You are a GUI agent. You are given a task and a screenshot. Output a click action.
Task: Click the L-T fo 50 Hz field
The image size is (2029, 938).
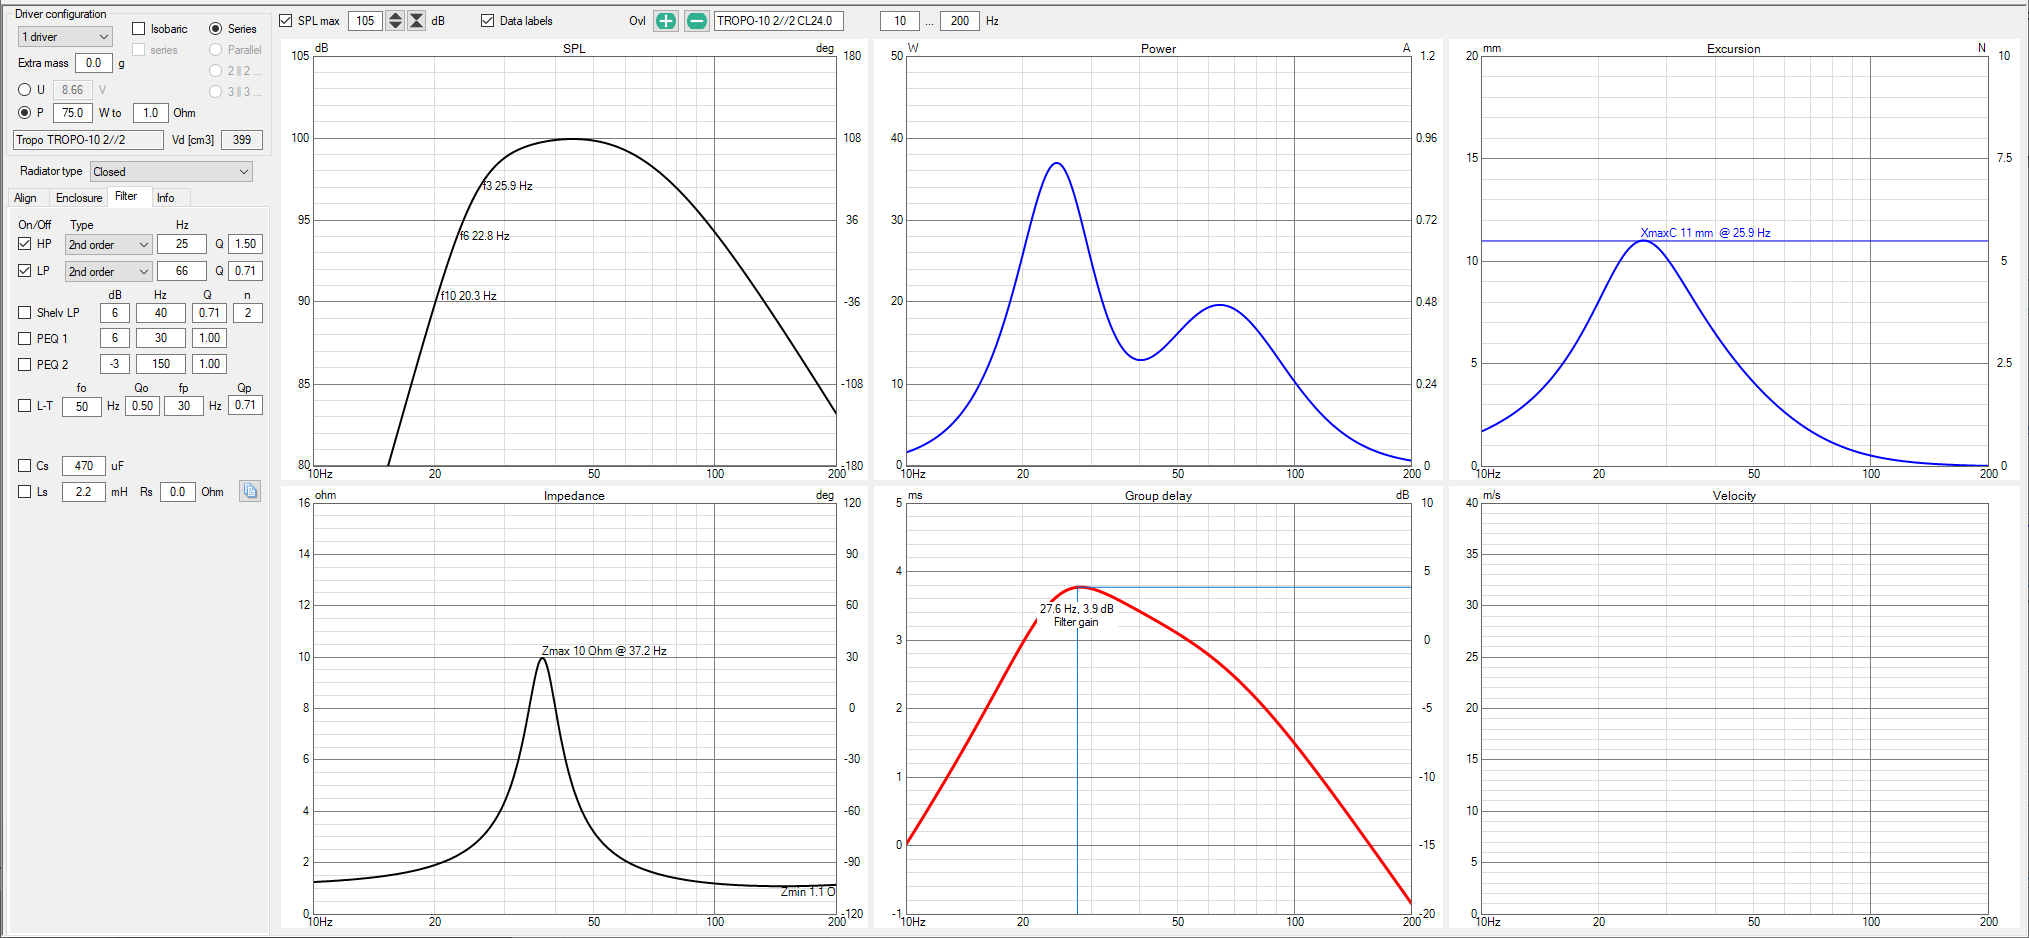pos(82,407)
